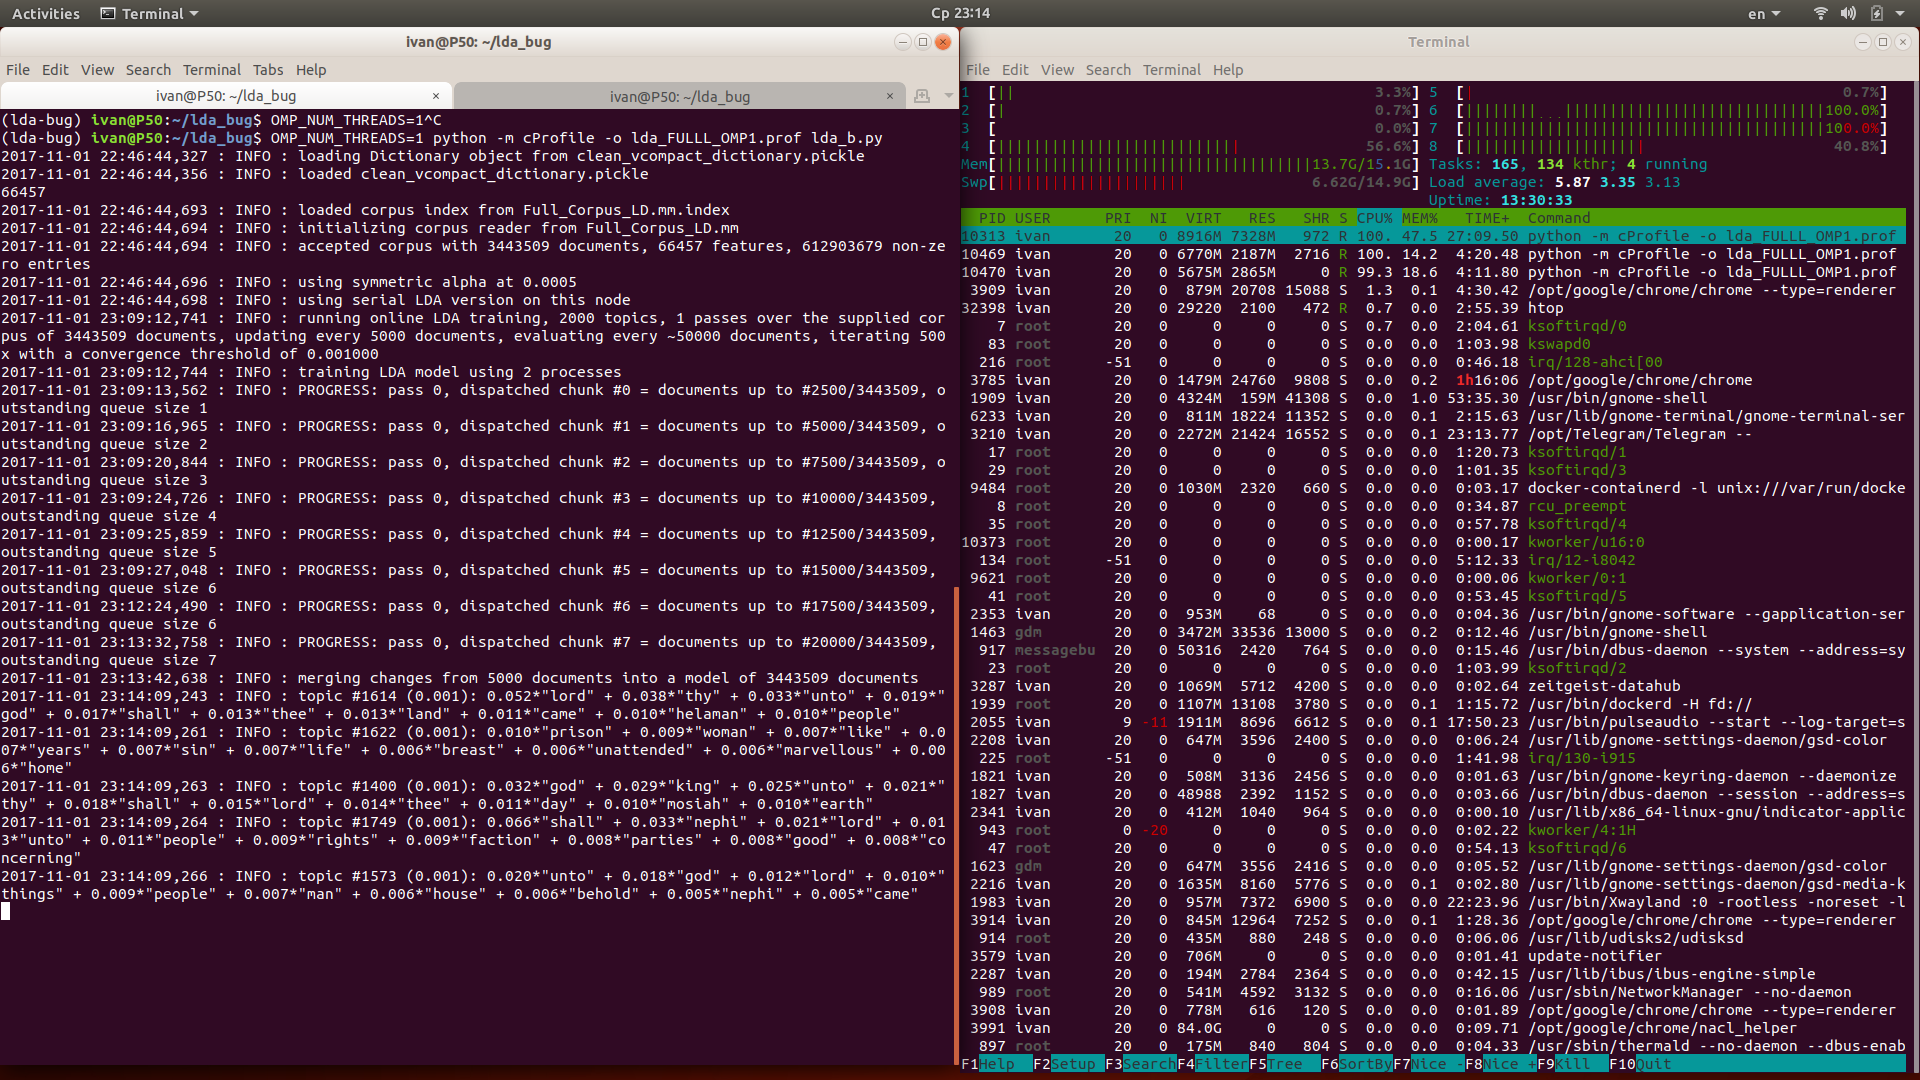
Task: Click the new tab icon
Action: [x=922, y=96]
